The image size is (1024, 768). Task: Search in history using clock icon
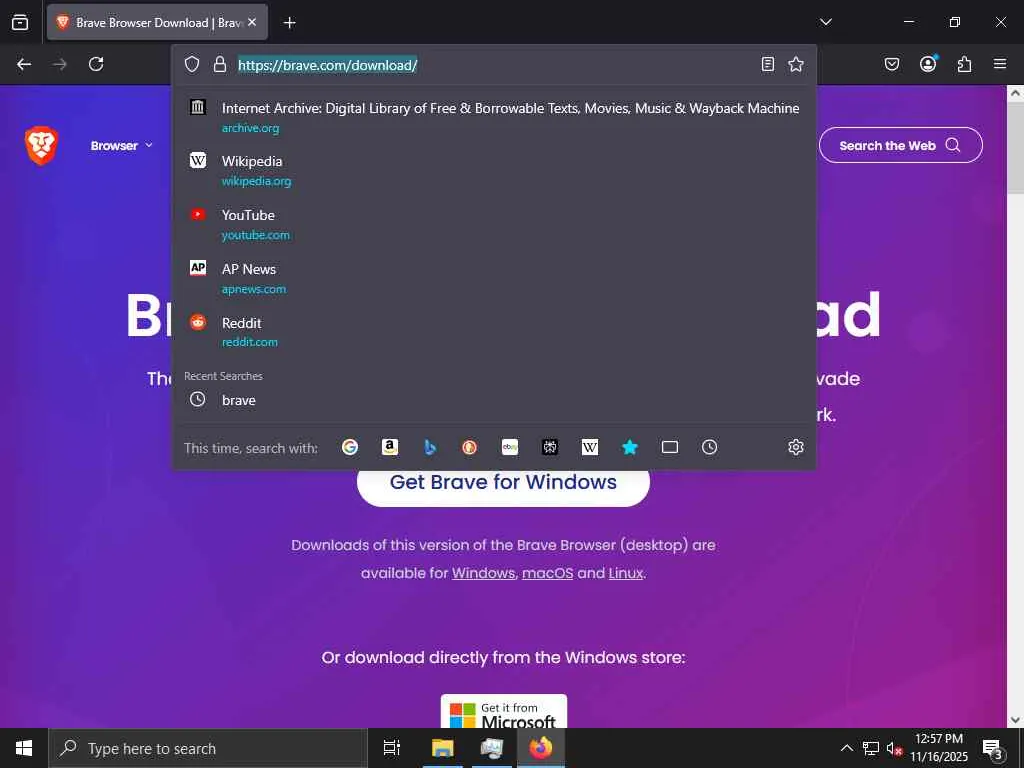[710, 447]
